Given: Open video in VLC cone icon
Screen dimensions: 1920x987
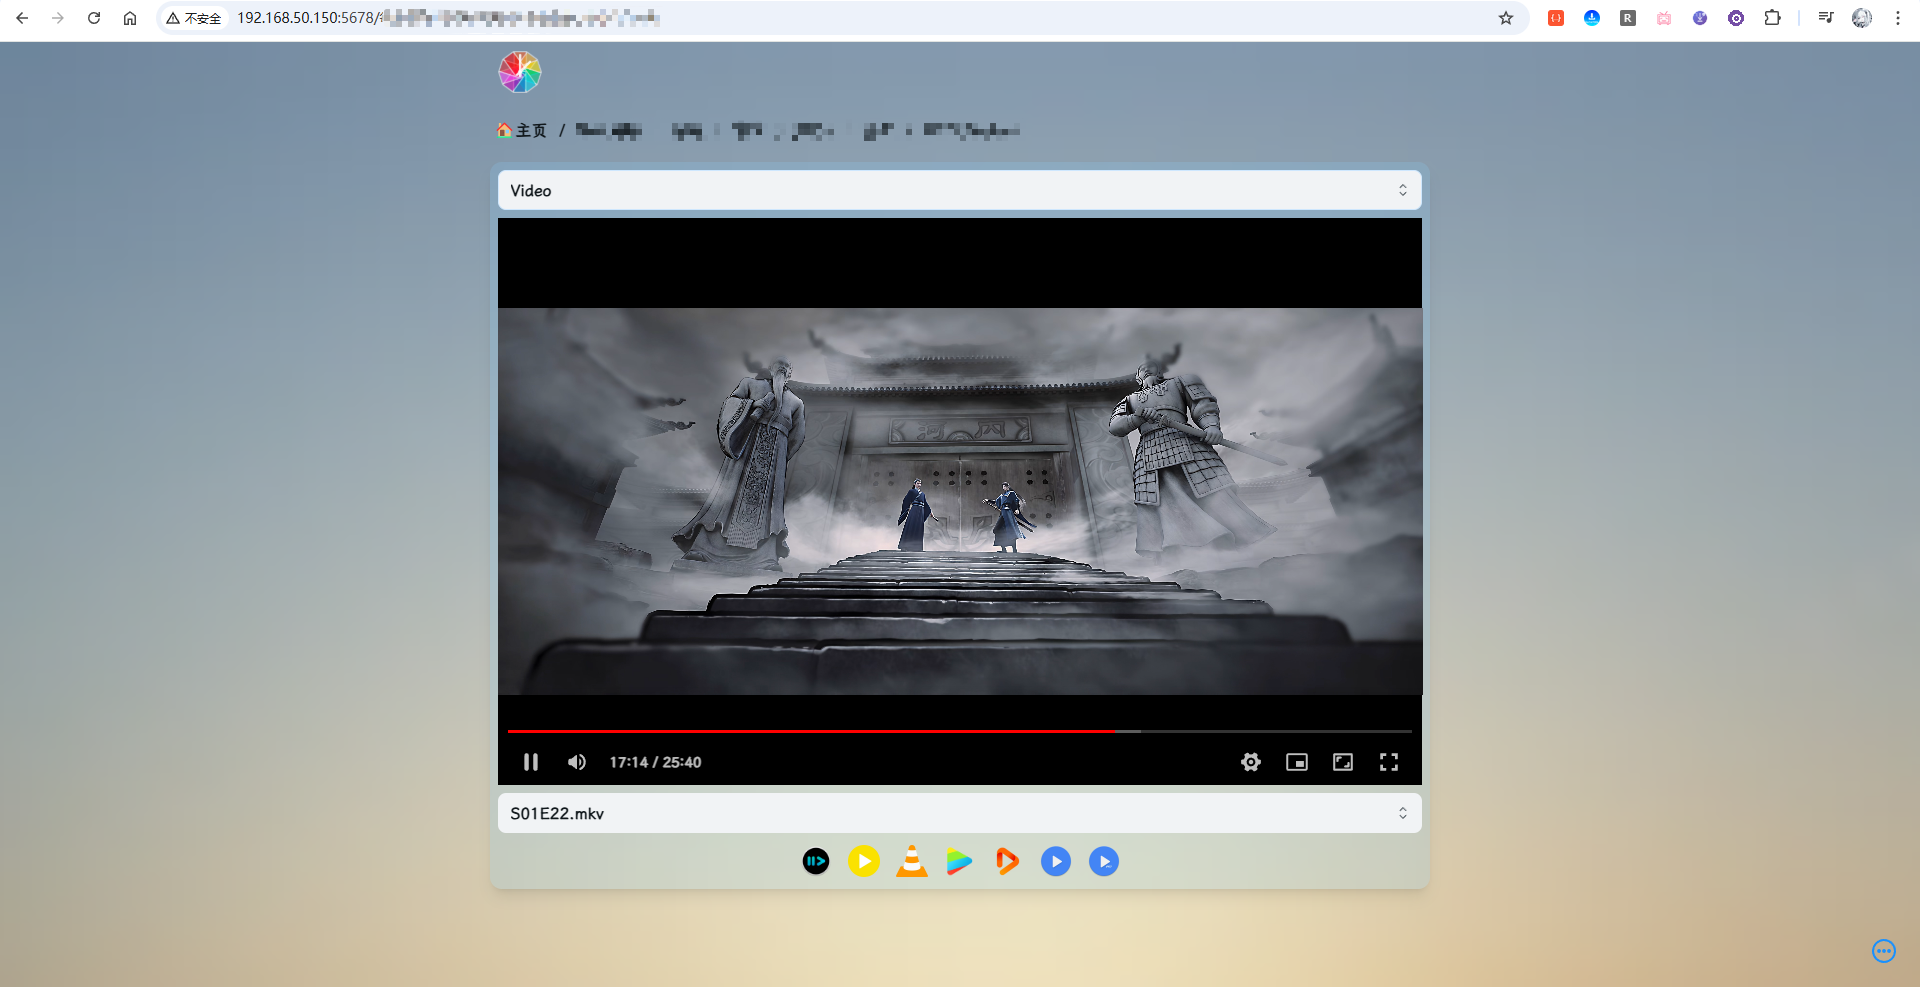Looking at the screenshot, I should (x=911, y=861).
